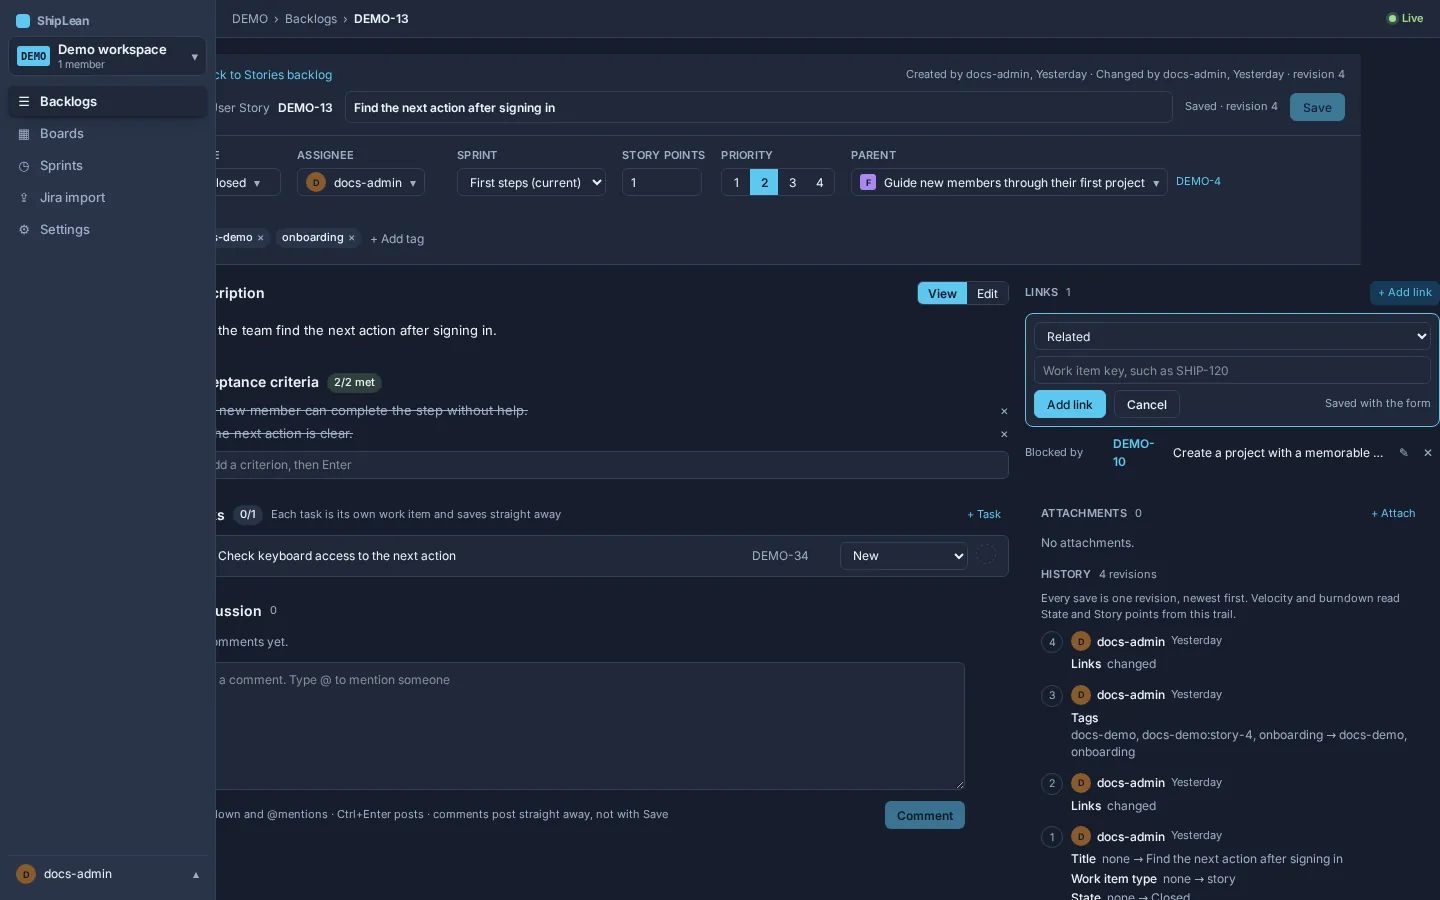Screen dimensions: 1440x900
Task: Save the work item
Action: (1317, 107)
